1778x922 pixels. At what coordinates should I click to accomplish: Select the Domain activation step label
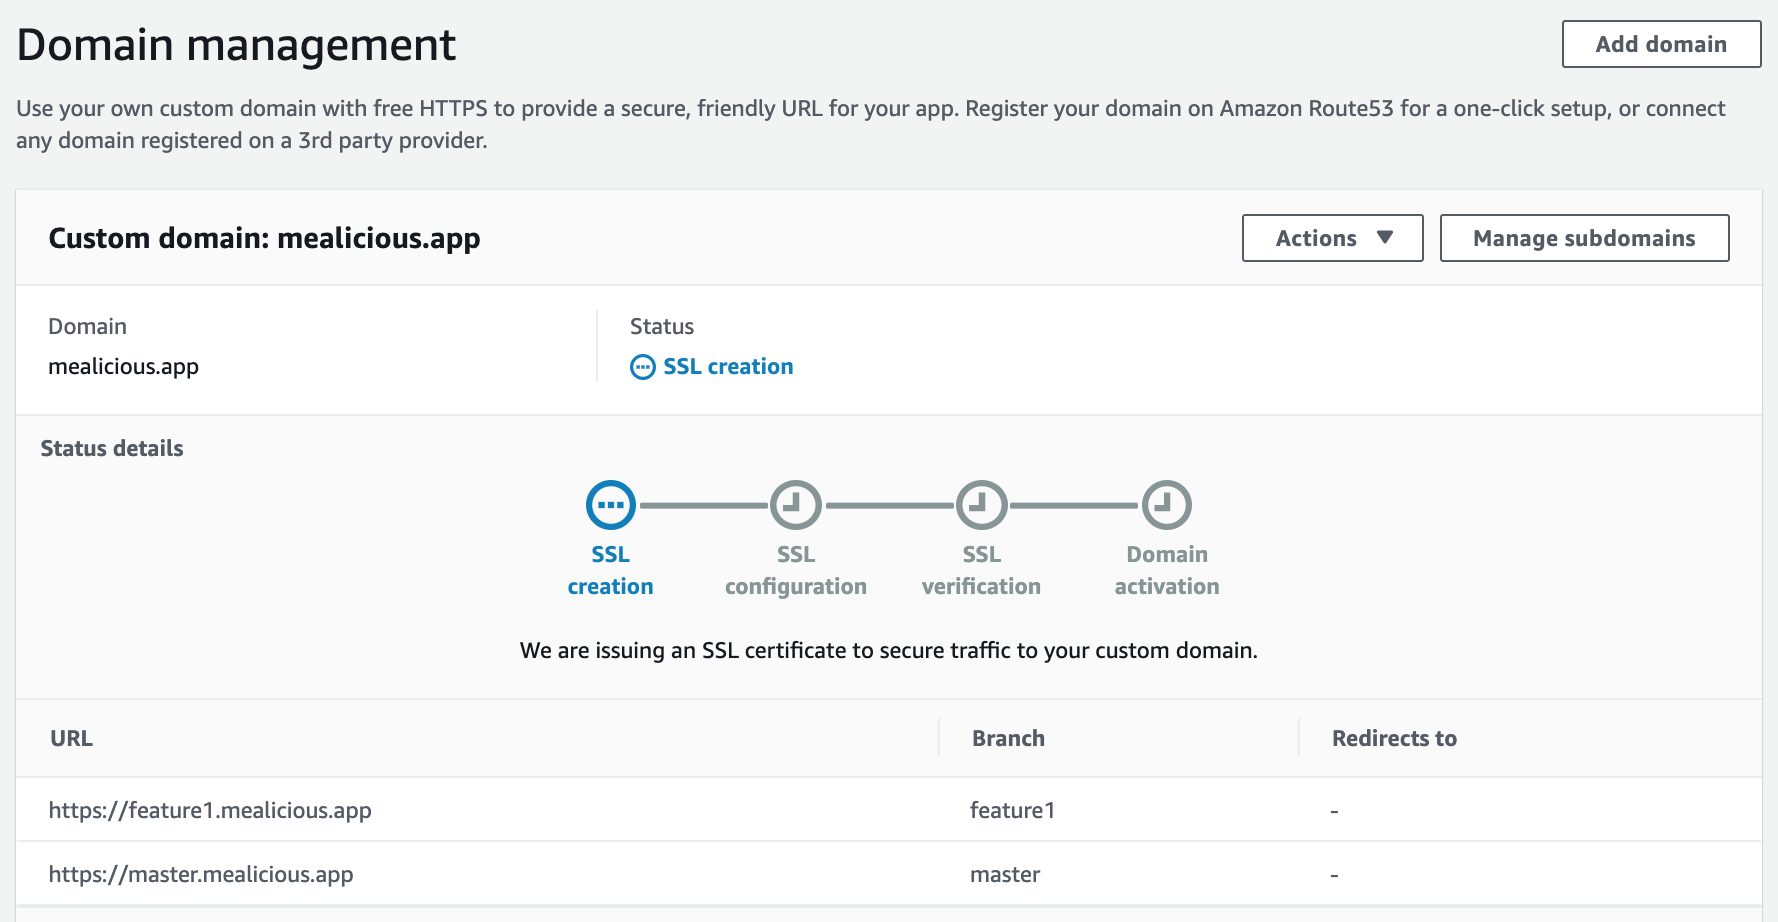[x=1167, y=570]
